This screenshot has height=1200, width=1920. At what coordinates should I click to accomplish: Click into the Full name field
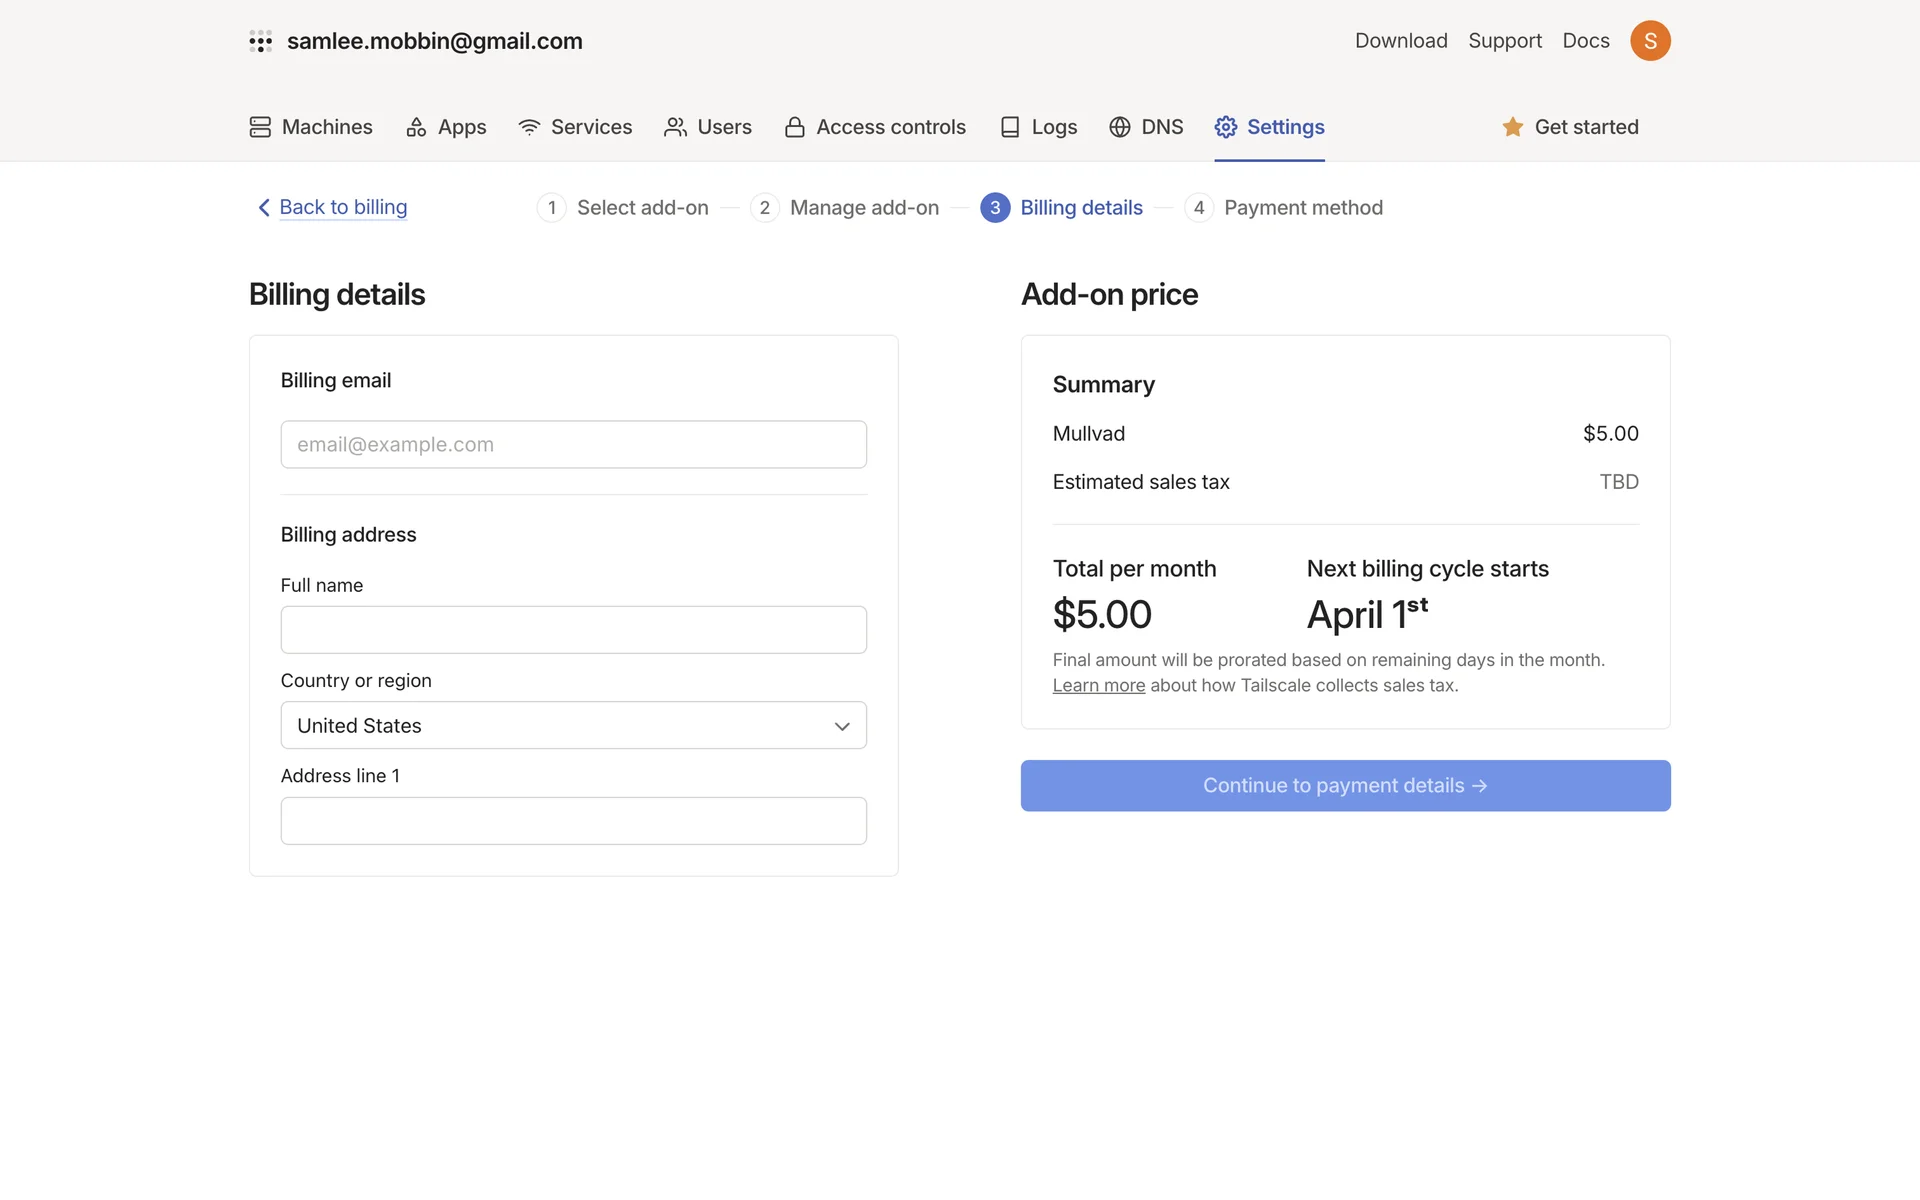pos(573,630)
